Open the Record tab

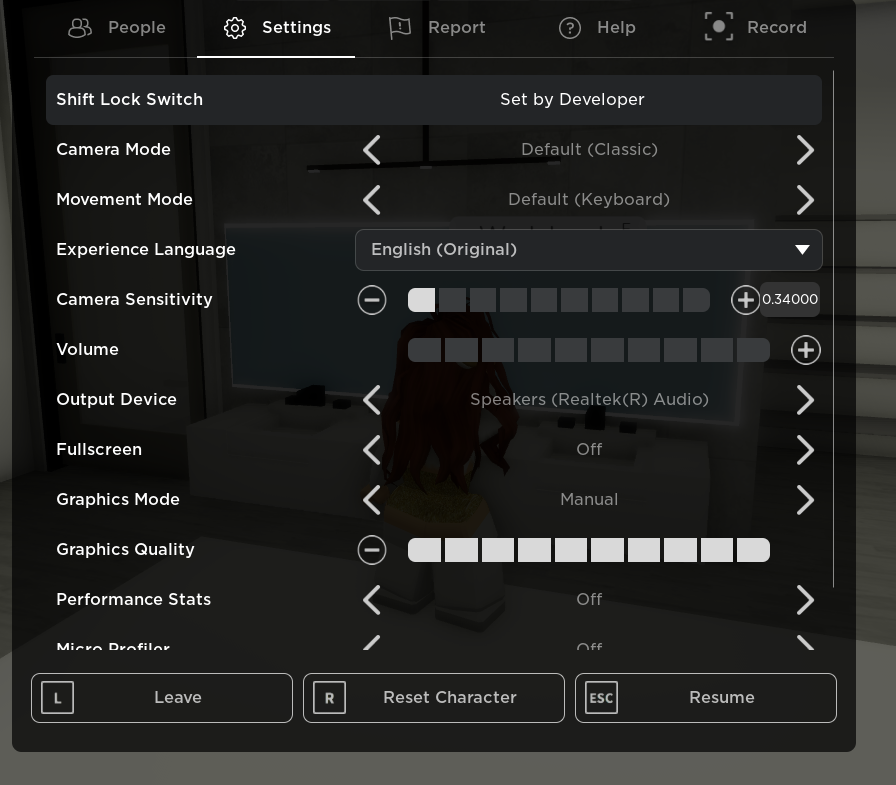click(756, 27)
